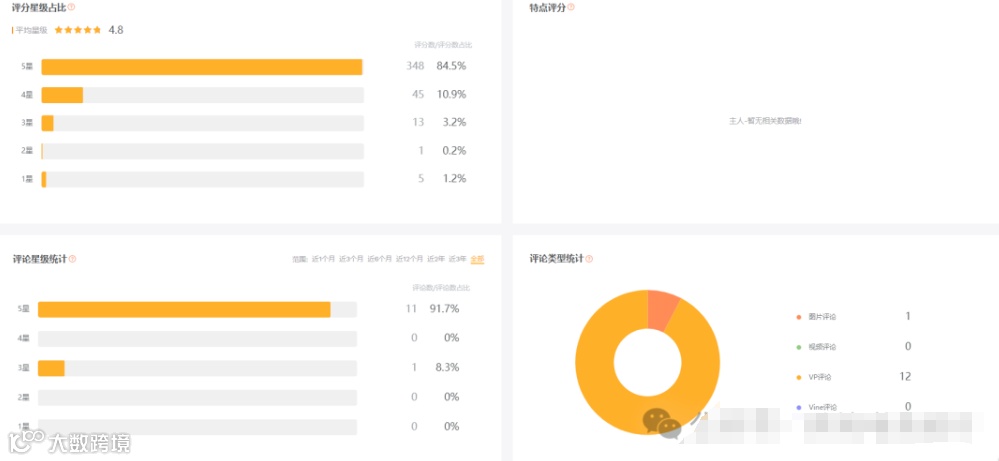999x461 pixels.
Task: Click the 大数跨境 logo at bottom left
Action: (70, 442)
